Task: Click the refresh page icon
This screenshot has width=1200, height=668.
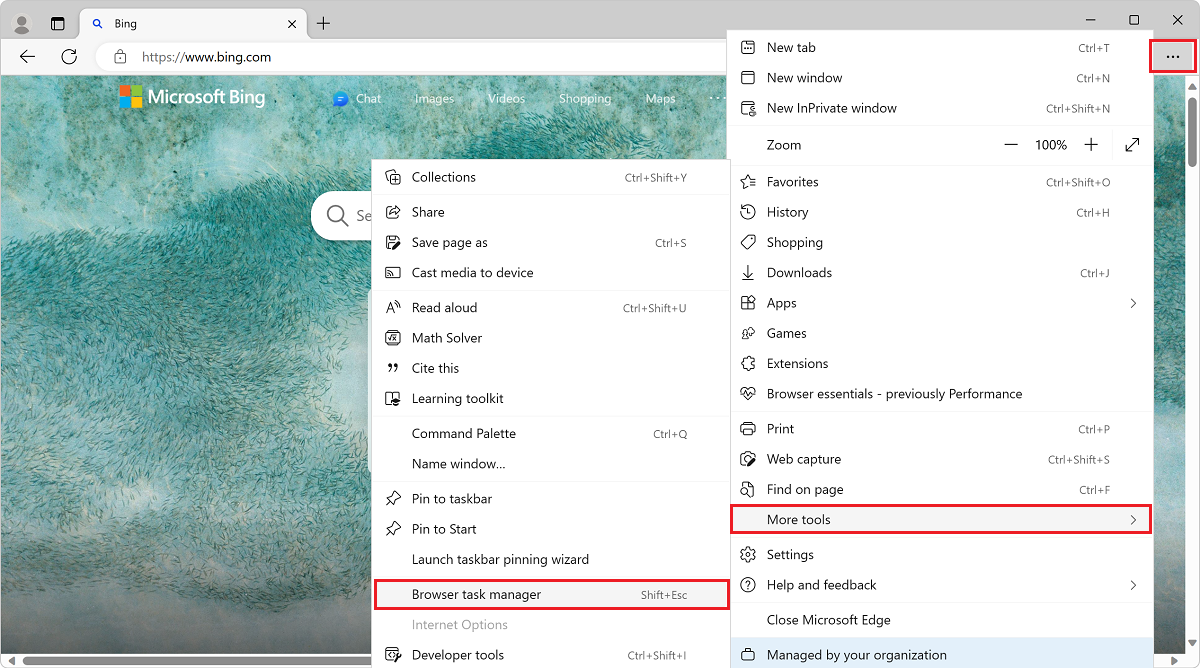Action: [x=69, y=57]
